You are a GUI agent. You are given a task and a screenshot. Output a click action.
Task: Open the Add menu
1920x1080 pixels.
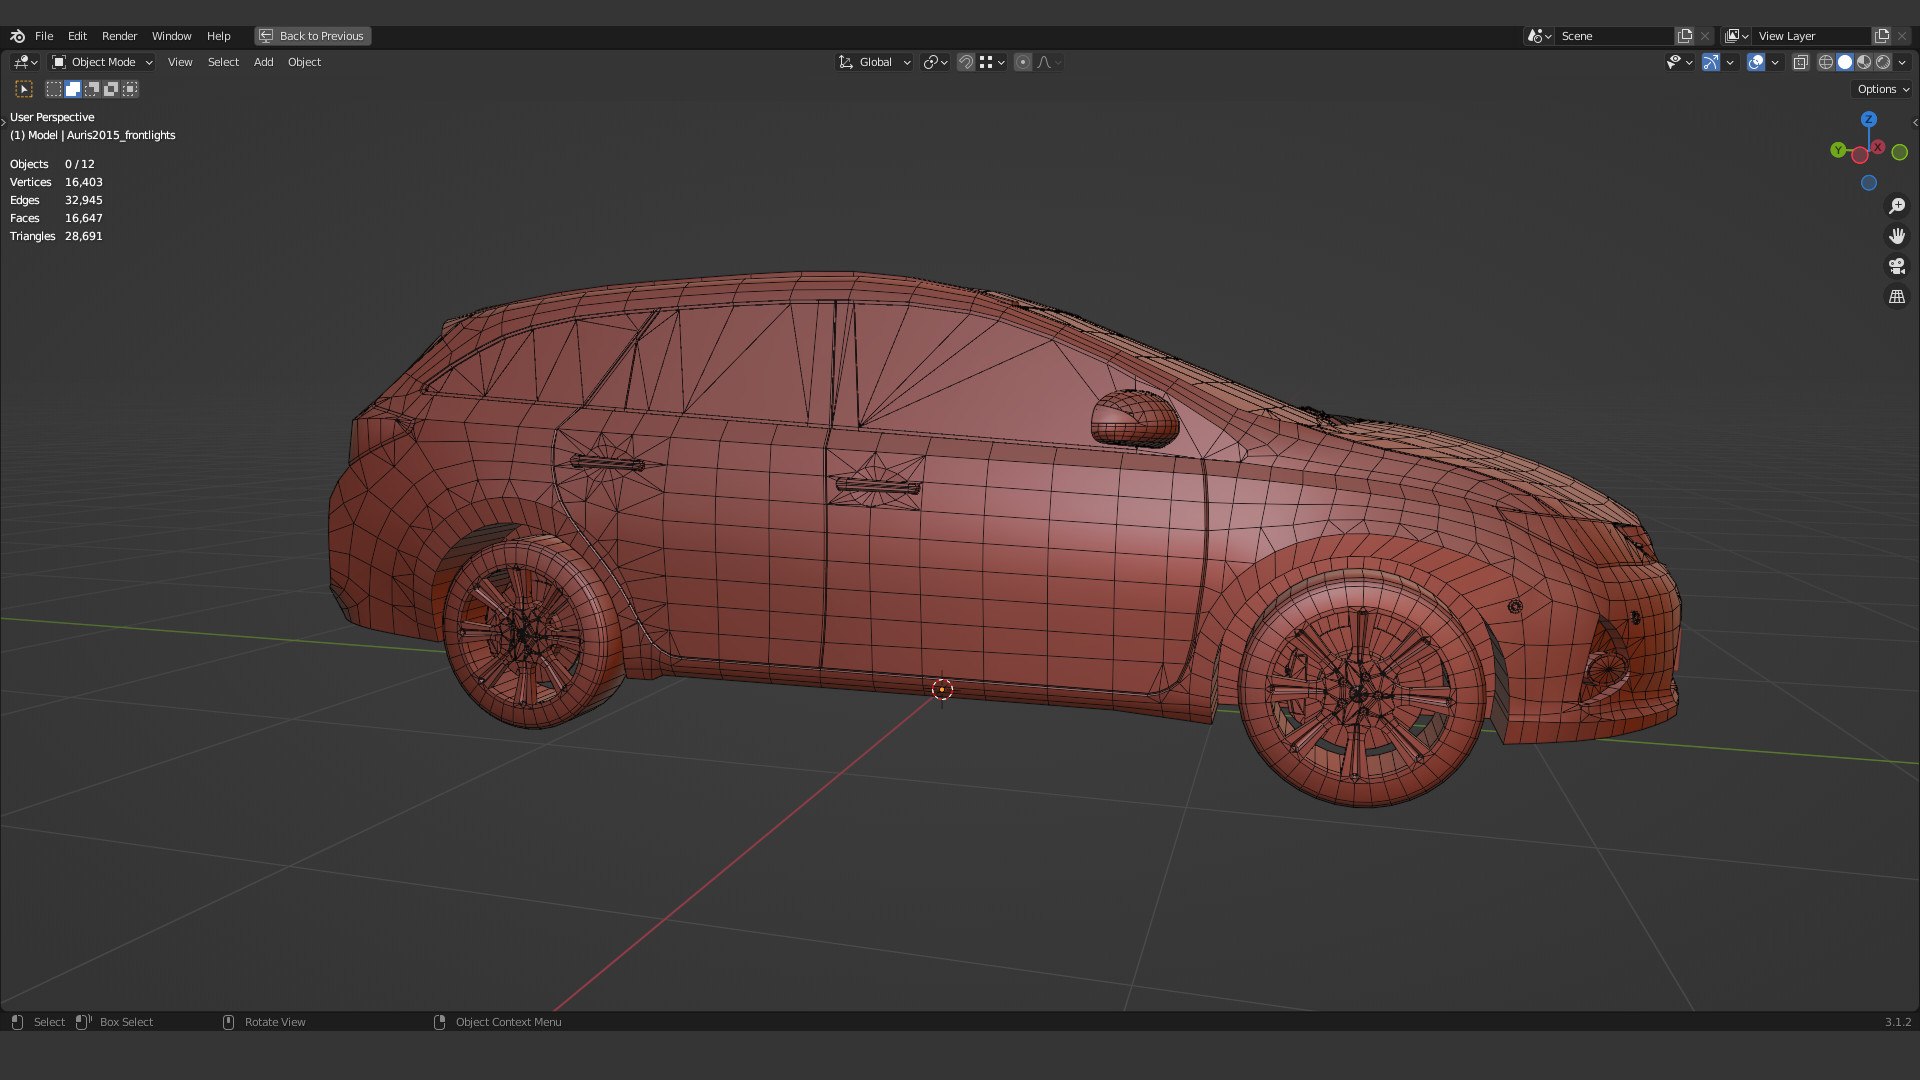pos(263,62)
